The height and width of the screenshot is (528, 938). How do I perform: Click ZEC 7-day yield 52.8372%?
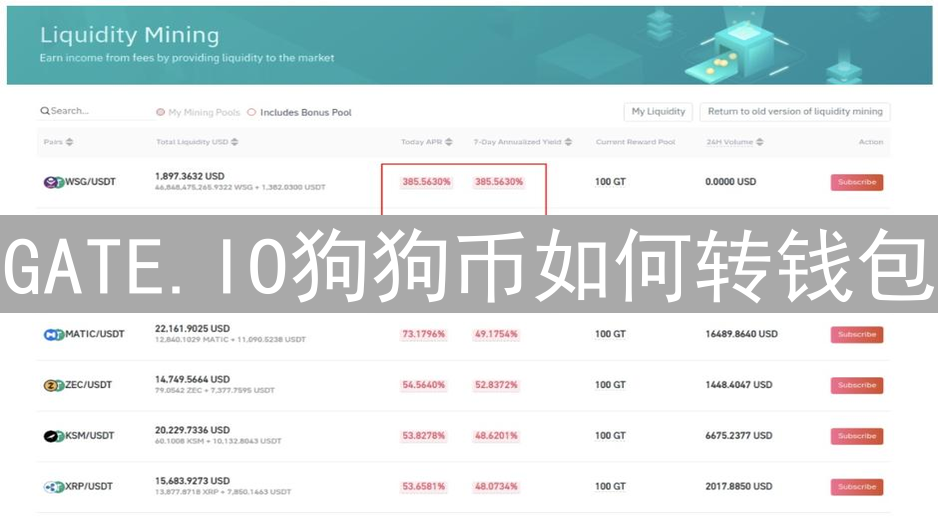point(497,385)
